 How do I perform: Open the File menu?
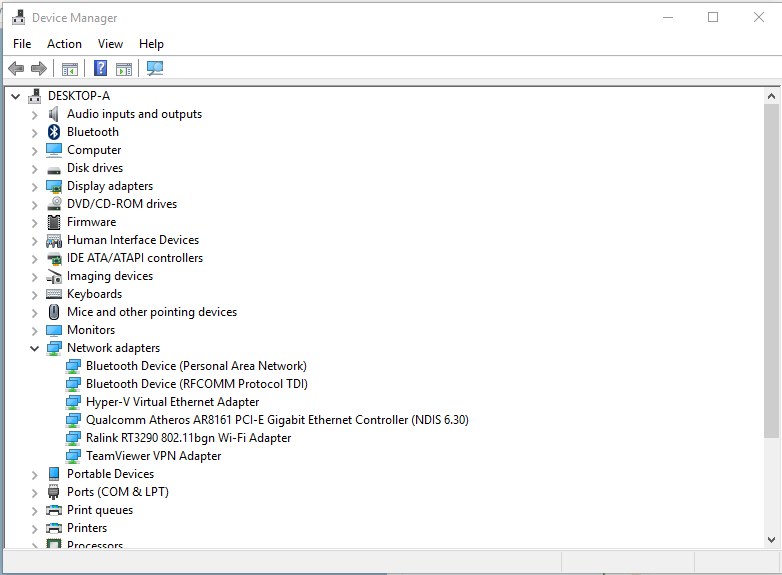click(22, 44)
